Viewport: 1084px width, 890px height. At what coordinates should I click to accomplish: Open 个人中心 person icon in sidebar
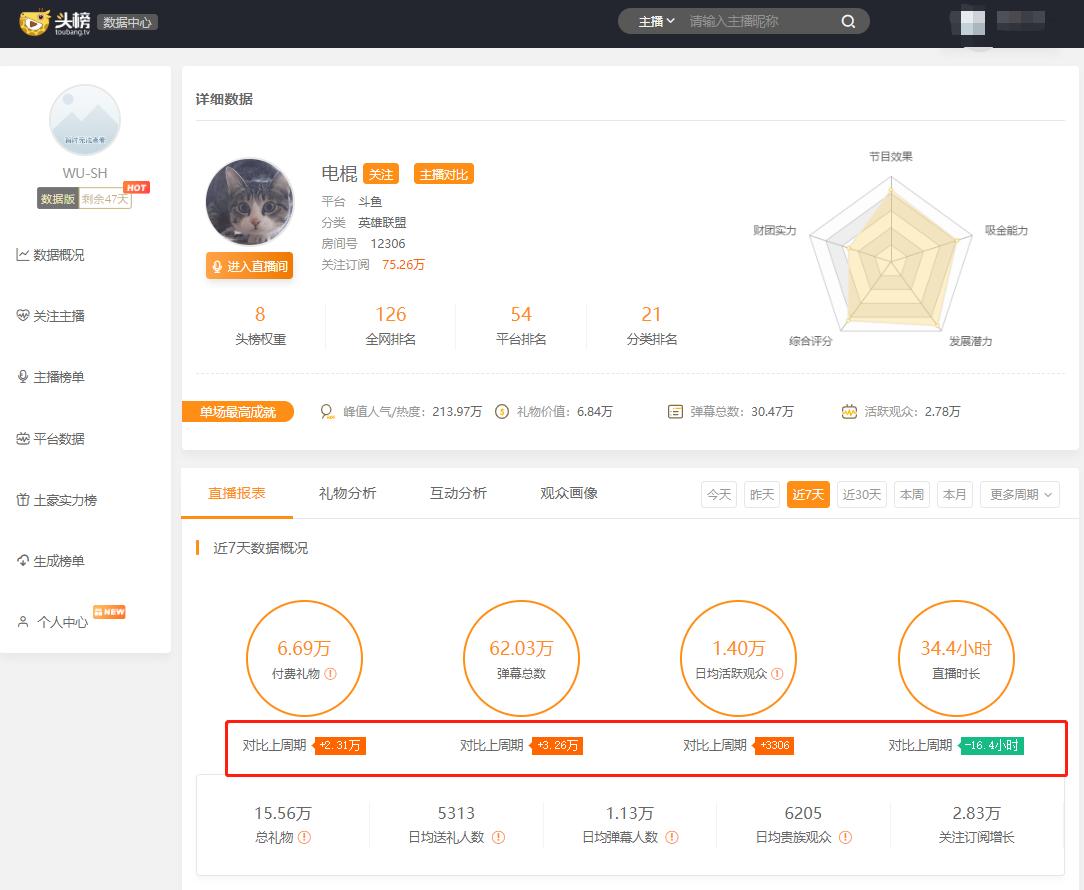click(22, 620)
